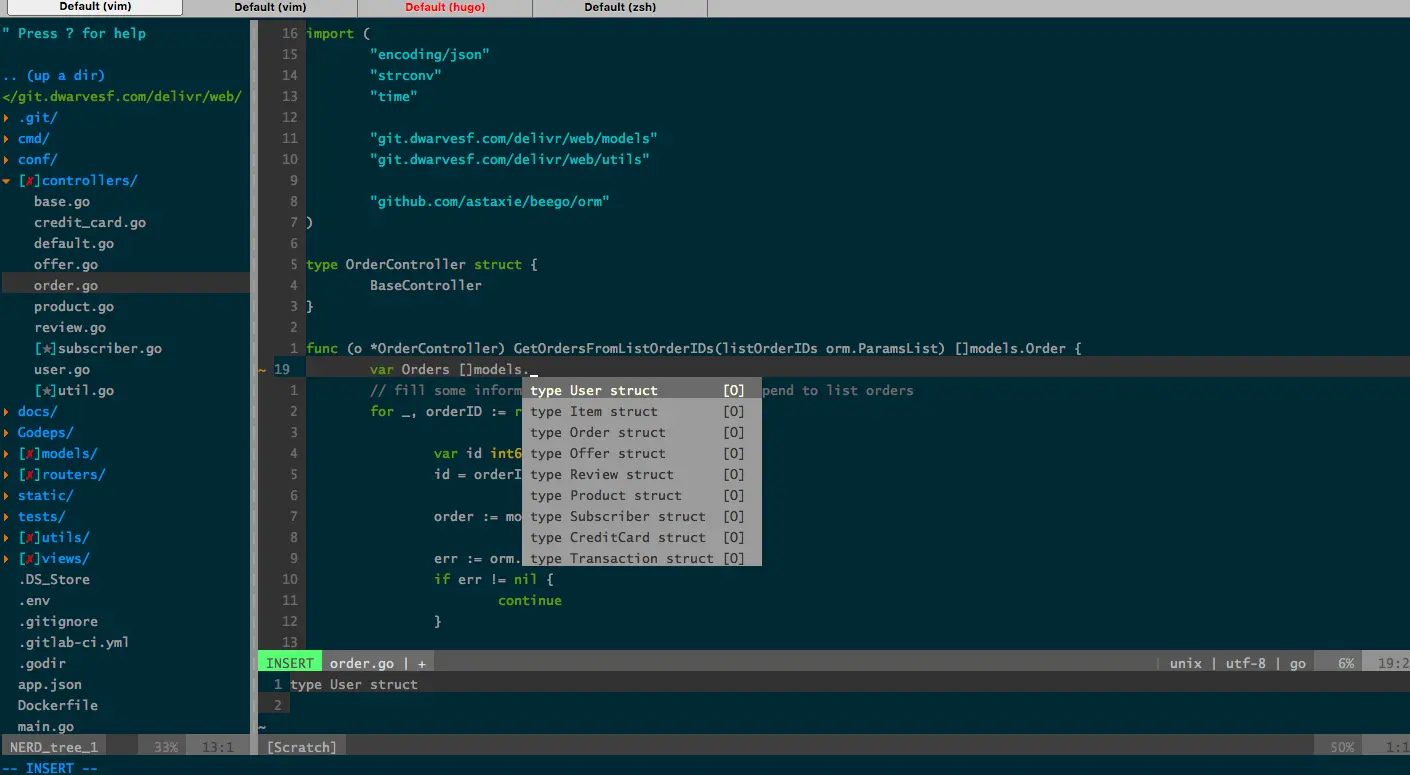The image size is (1410, 775).
Task: Choose 'type CreditCard struct' completion
Action: coord(642,538)
